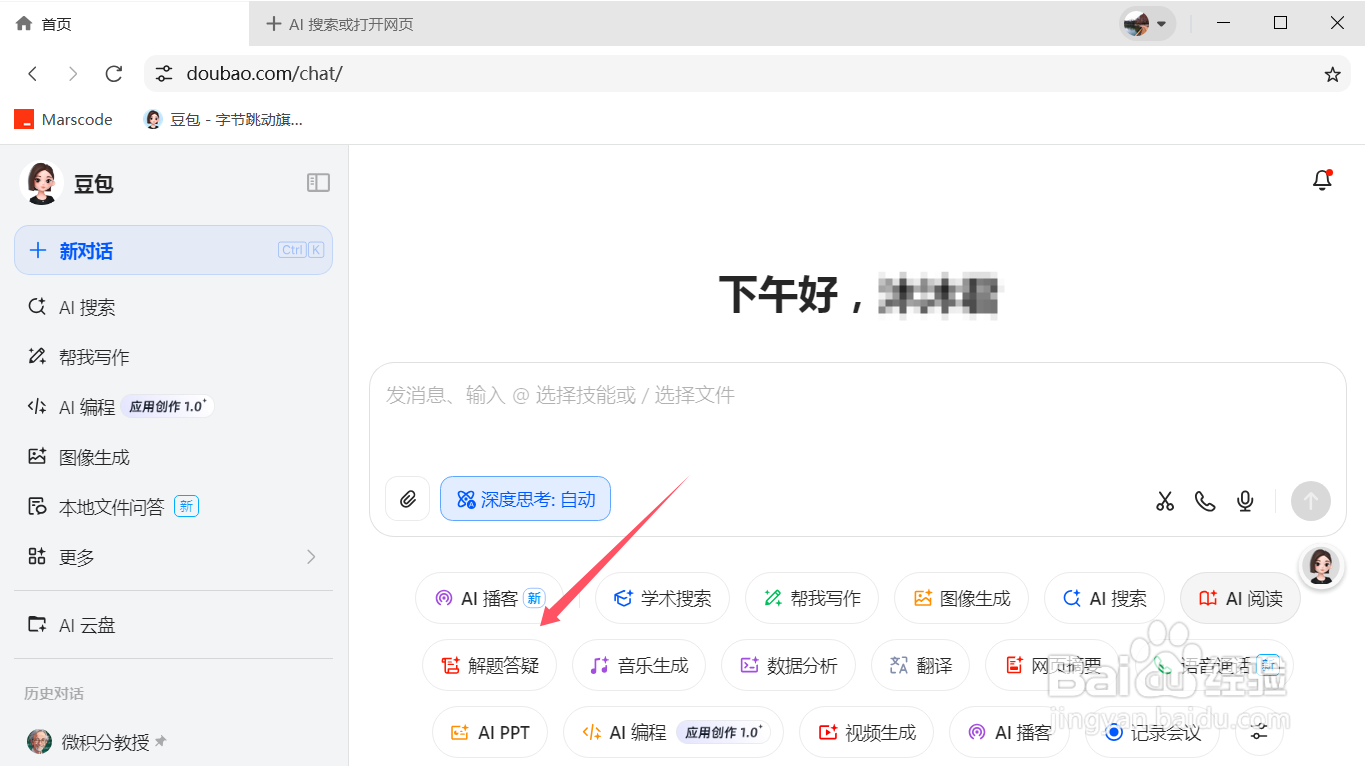Select the 数据分析 skill chip

pyautogui.click(x=788, y=665)
